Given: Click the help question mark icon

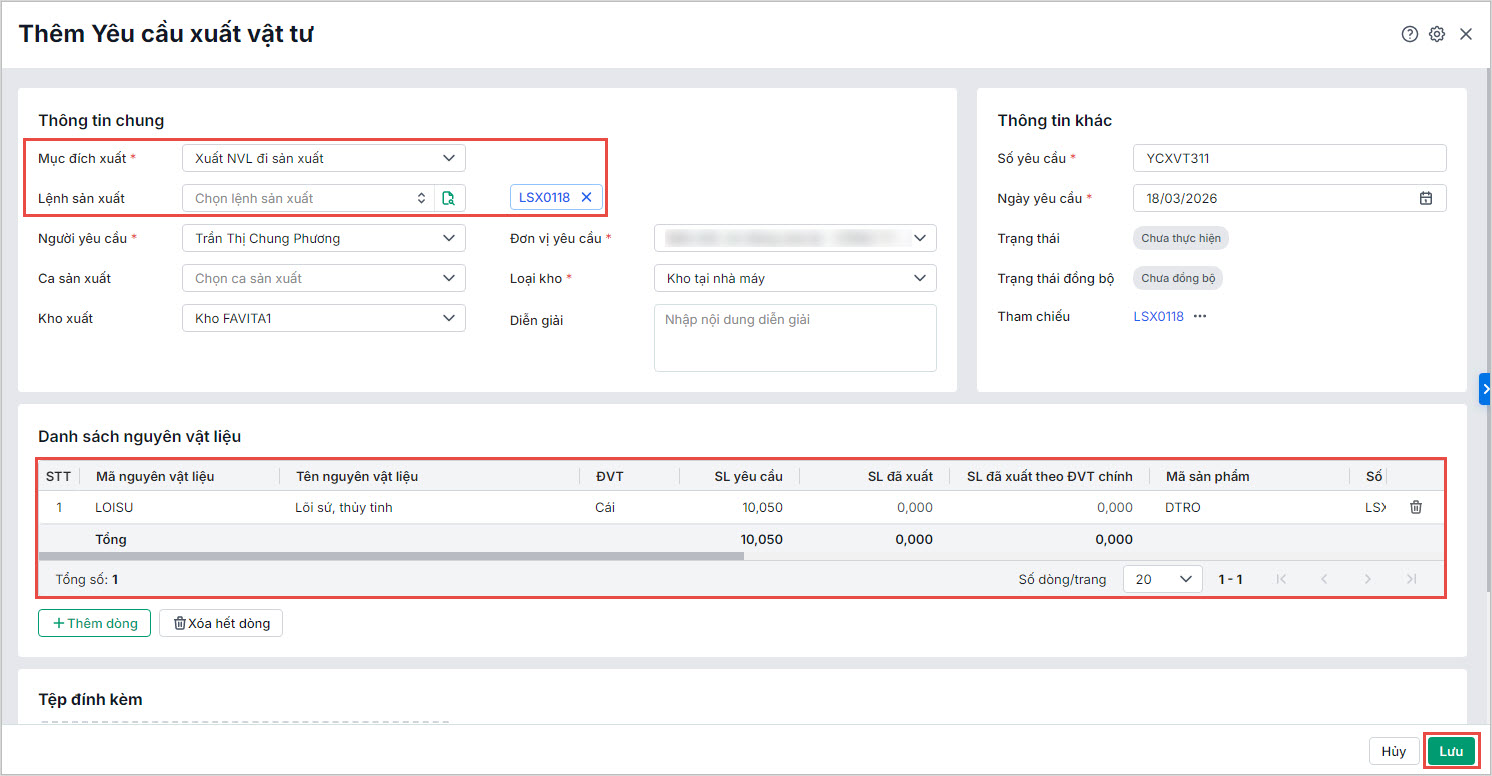Looking at the screenshot, I should tap(1409, 34).
